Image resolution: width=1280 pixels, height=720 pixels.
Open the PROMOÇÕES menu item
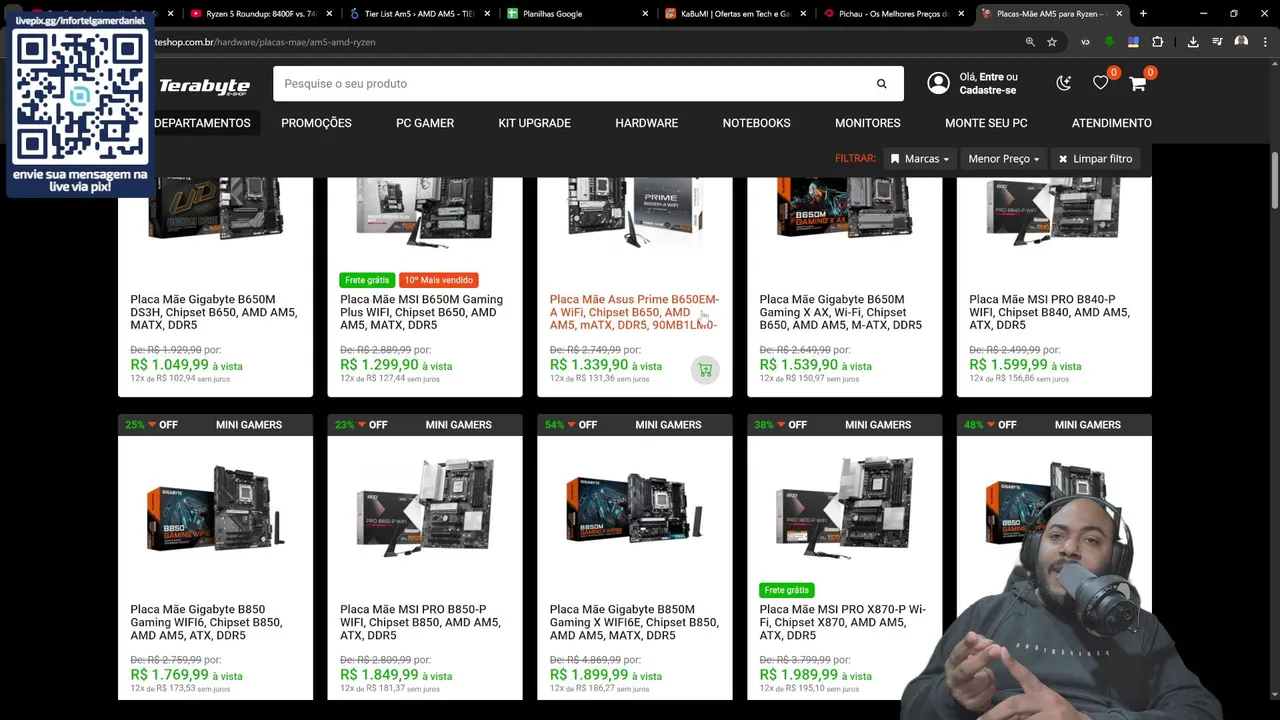point(316,123)
